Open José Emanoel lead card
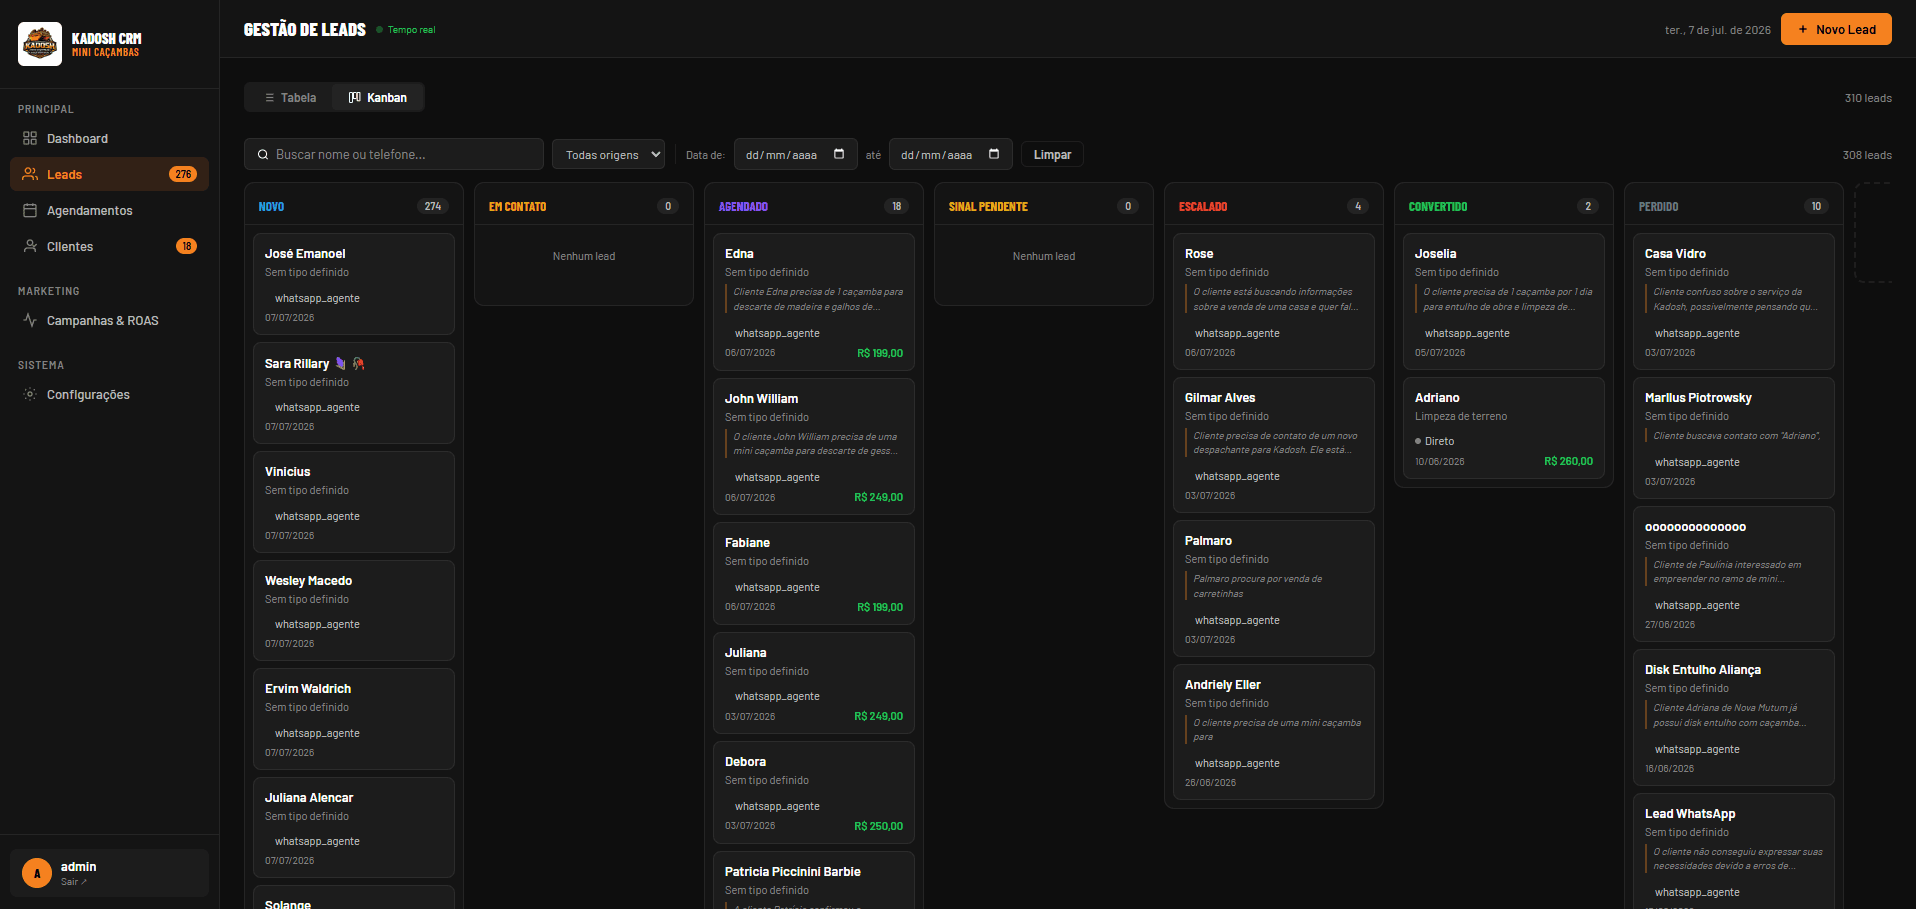 354,284
